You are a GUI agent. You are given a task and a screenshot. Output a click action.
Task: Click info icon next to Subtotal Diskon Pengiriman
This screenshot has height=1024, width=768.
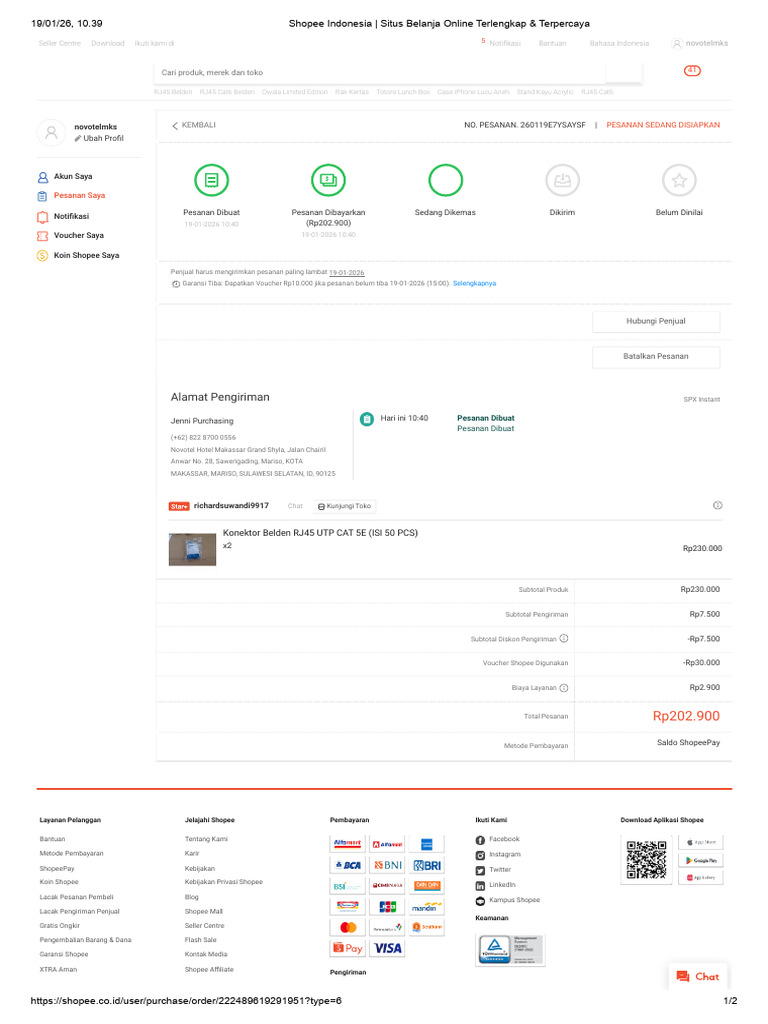564,639
